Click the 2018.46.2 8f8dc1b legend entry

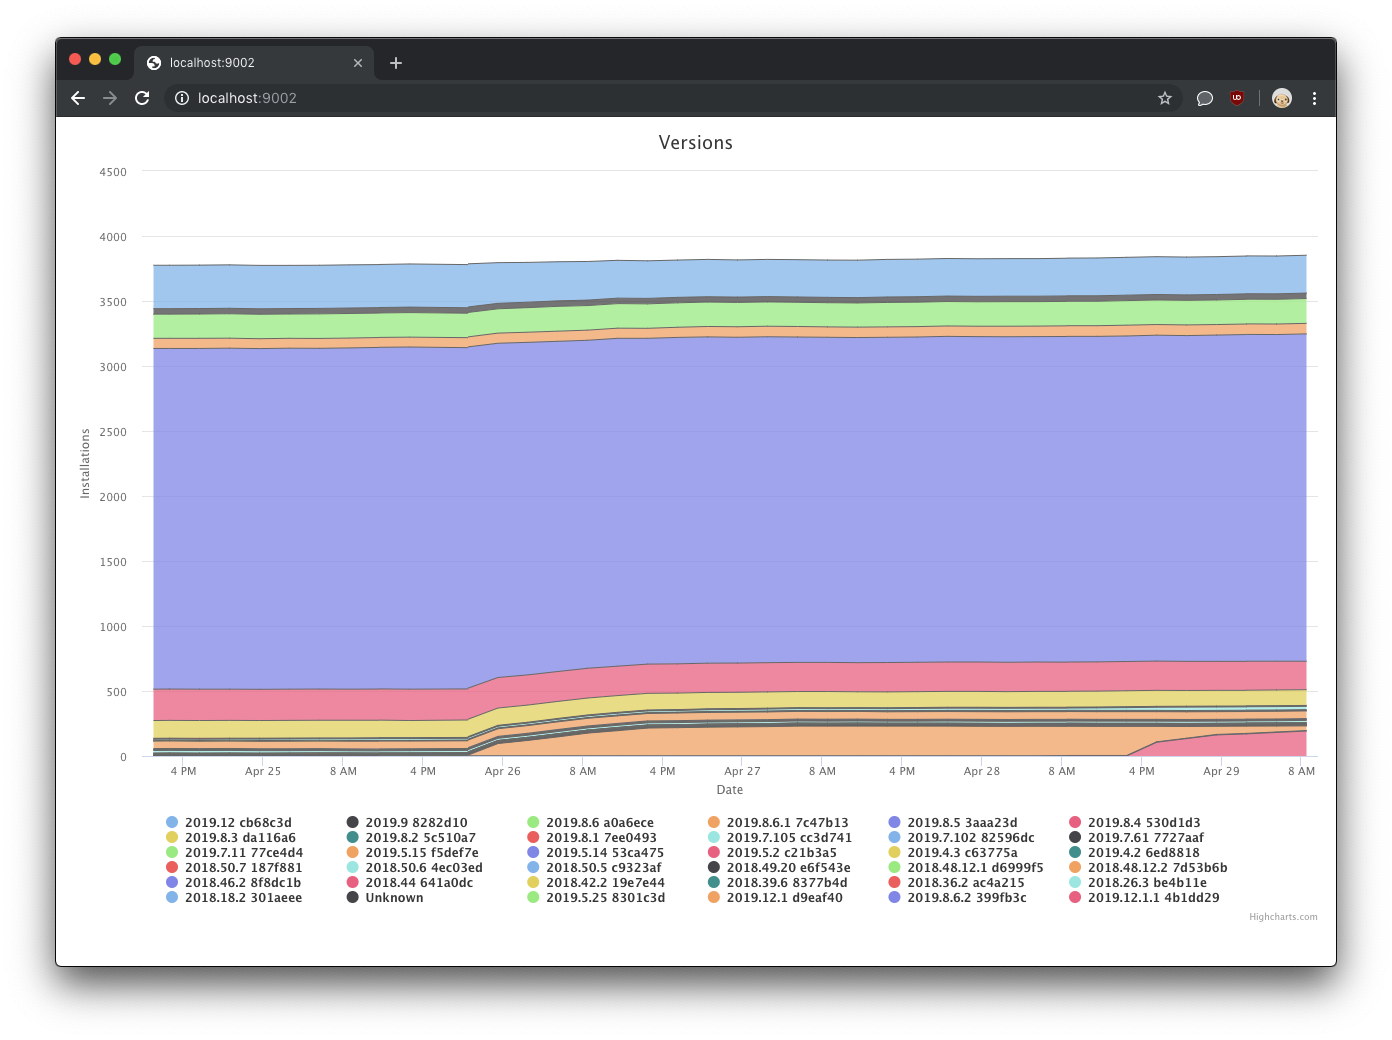pyautogui.click(x=234, y=883)
